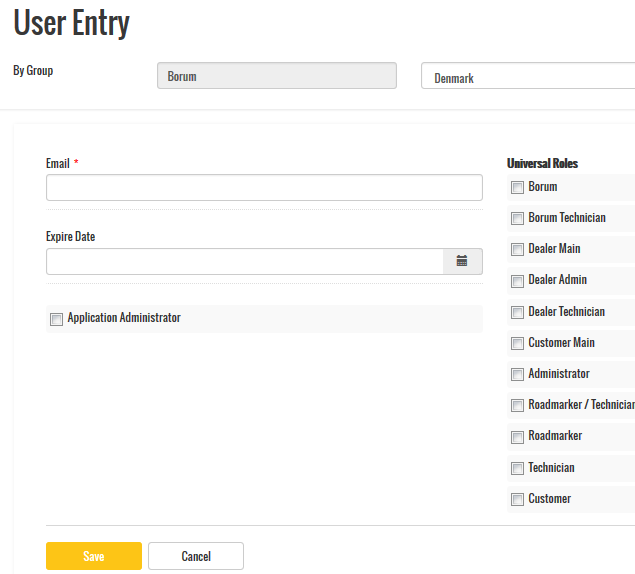Open the Denmark country dropdown
The height and width of the screenshot is (574, 635).
click(528, 77)
